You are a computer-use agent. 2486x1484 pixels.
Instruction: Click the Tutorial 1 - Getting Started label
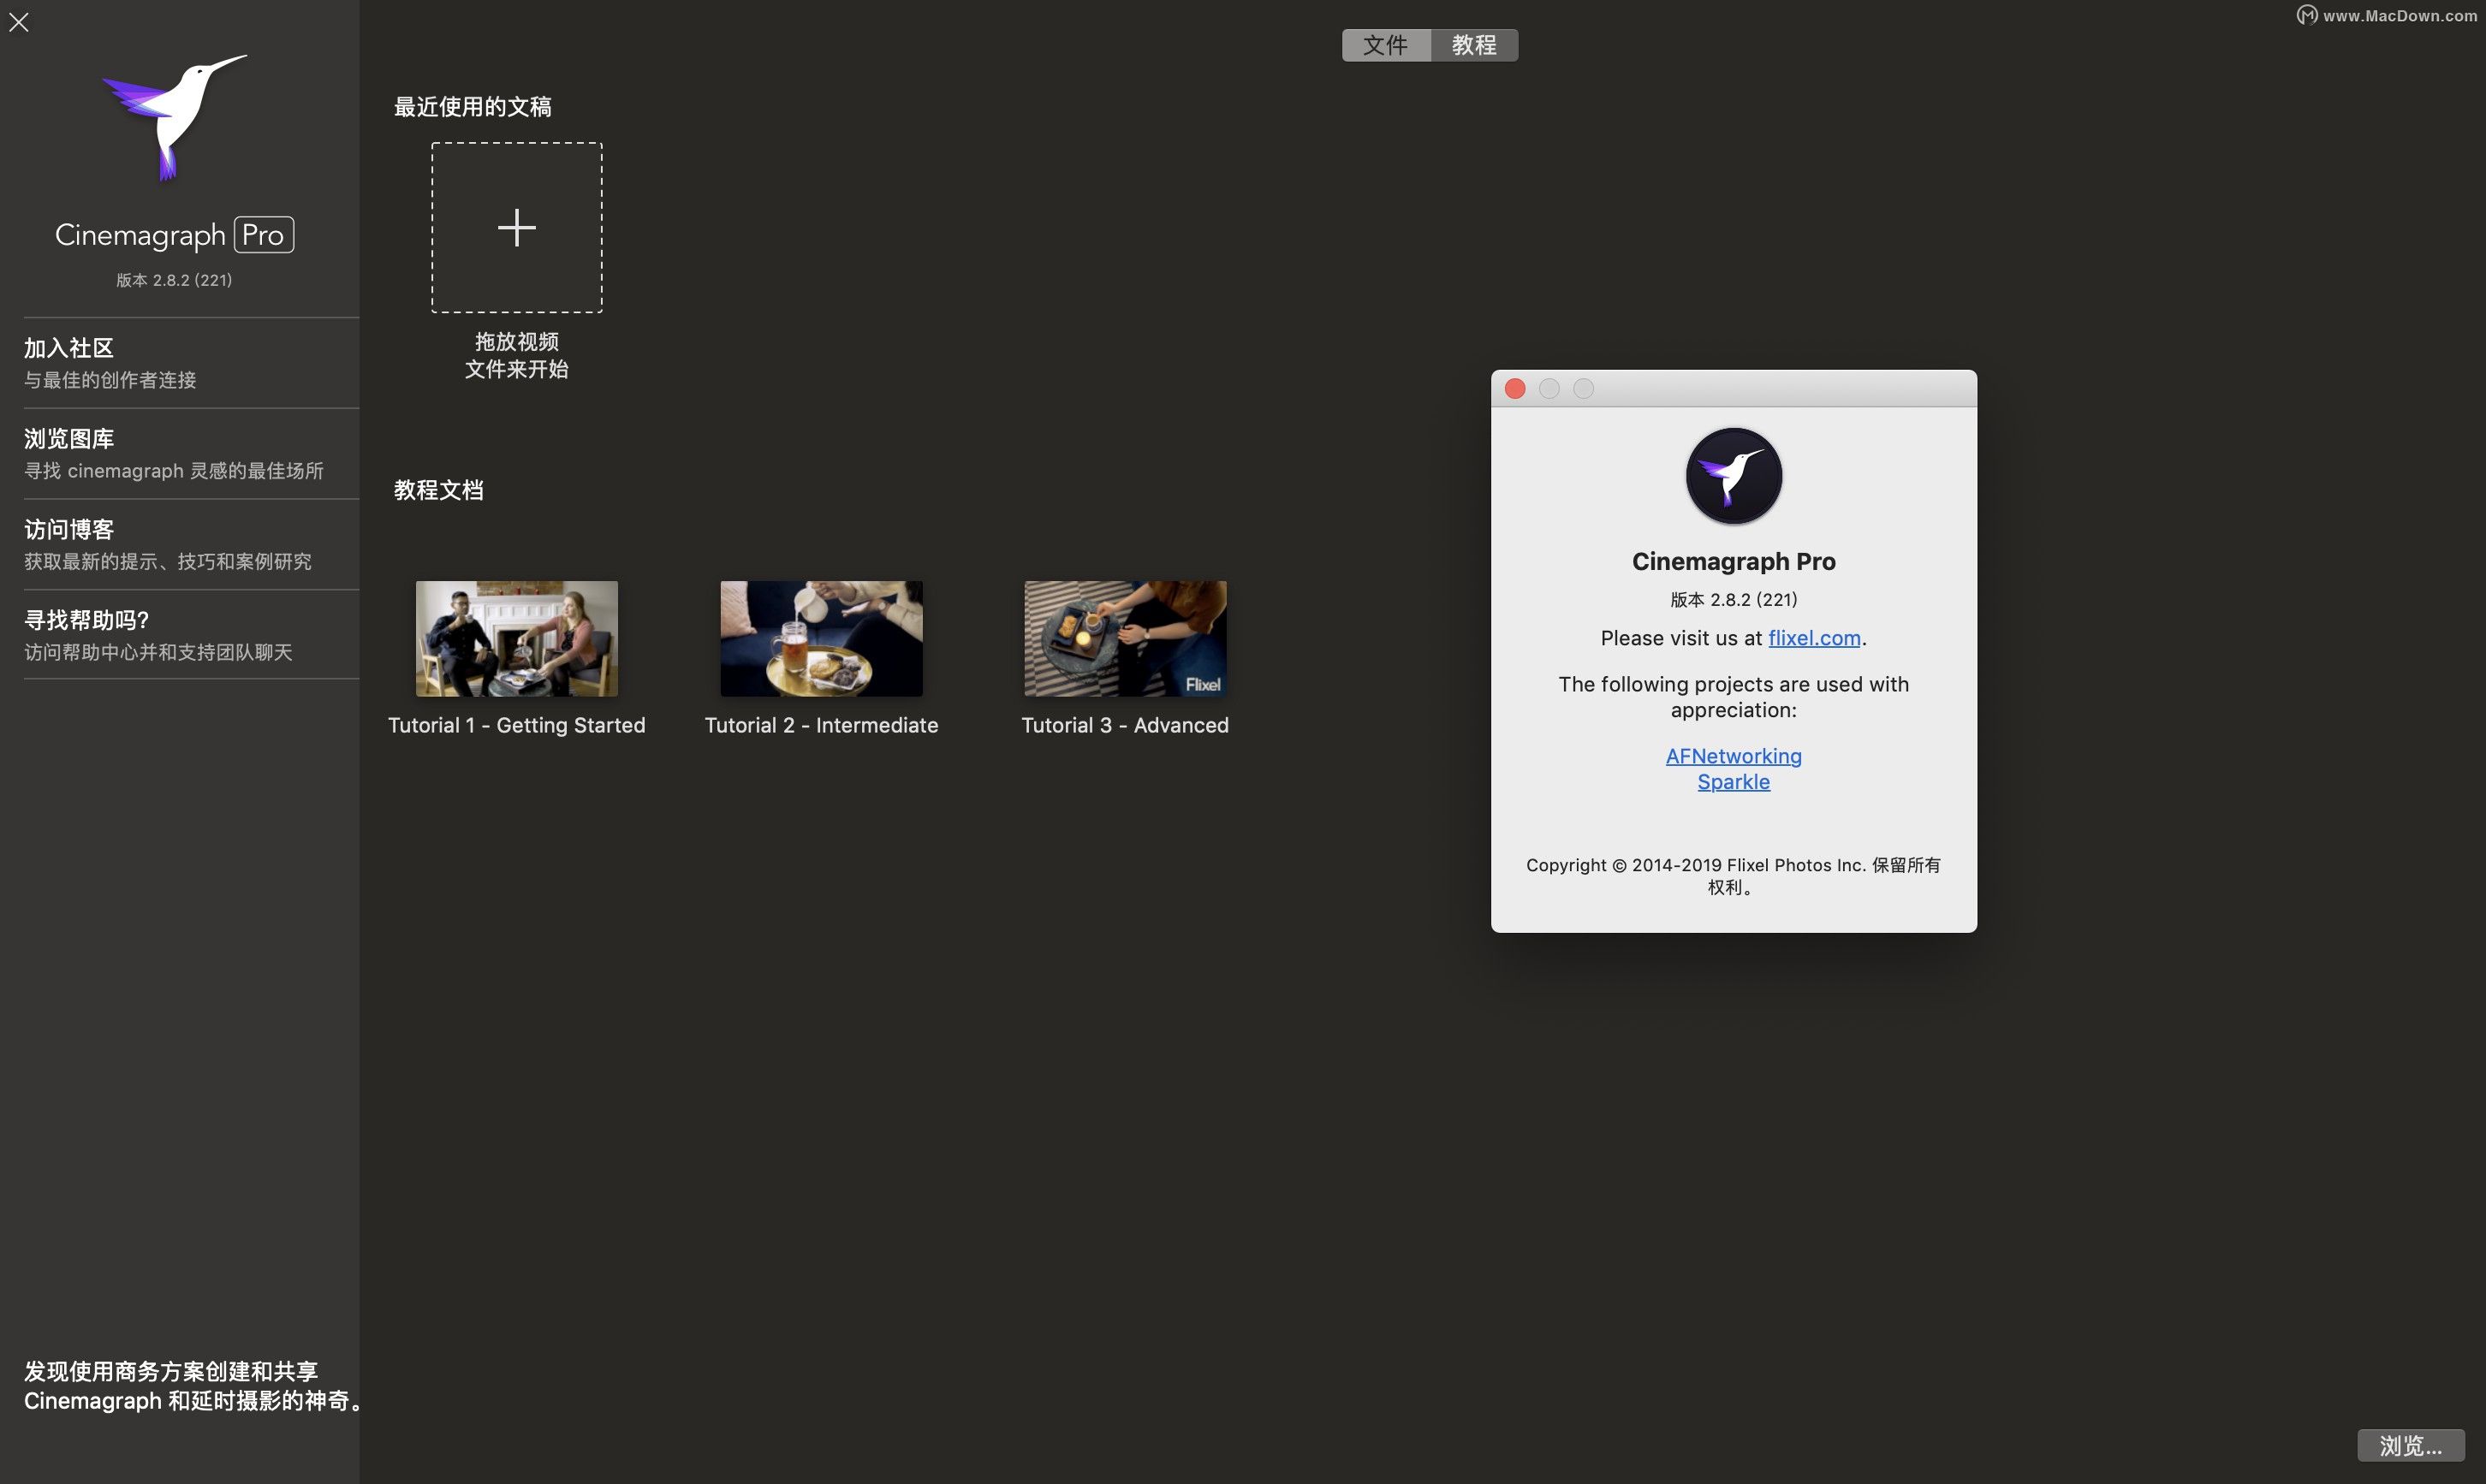point(517,726)
